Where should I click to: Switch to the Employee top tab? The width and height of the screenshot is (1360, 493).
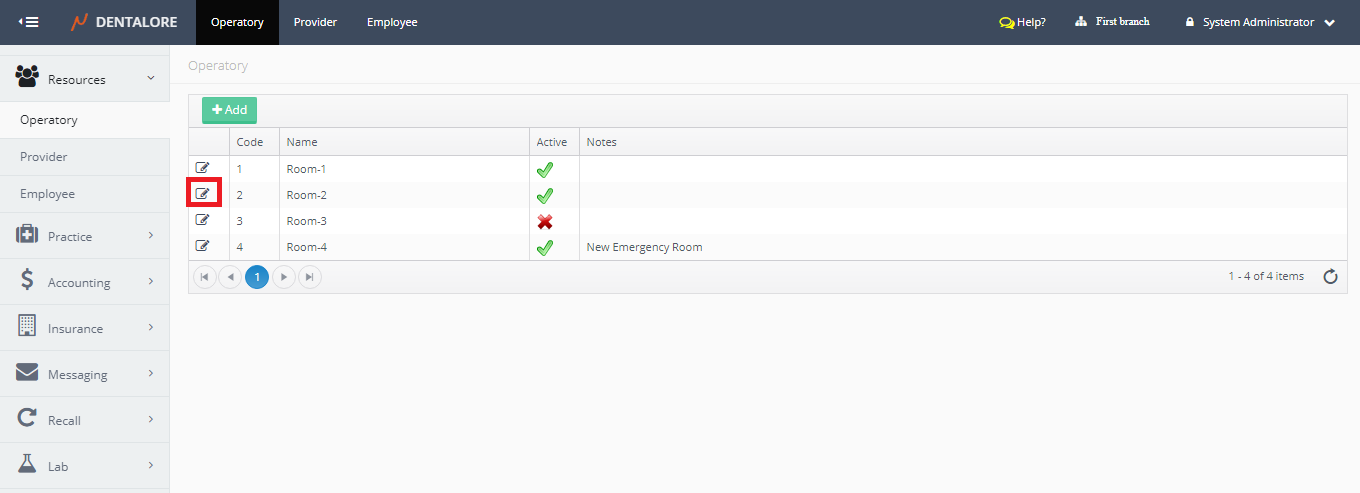(392, 22)
